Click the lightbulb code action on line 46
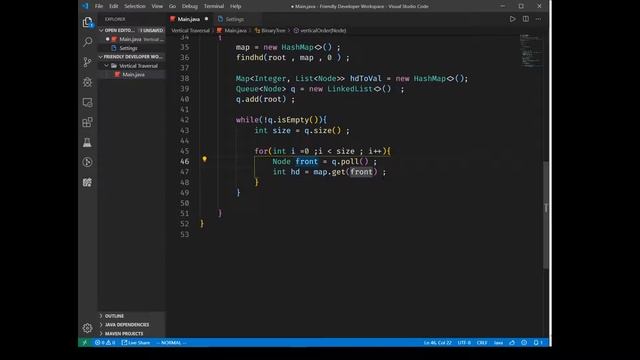Screen dimensions: 640x360 point(204,159)
